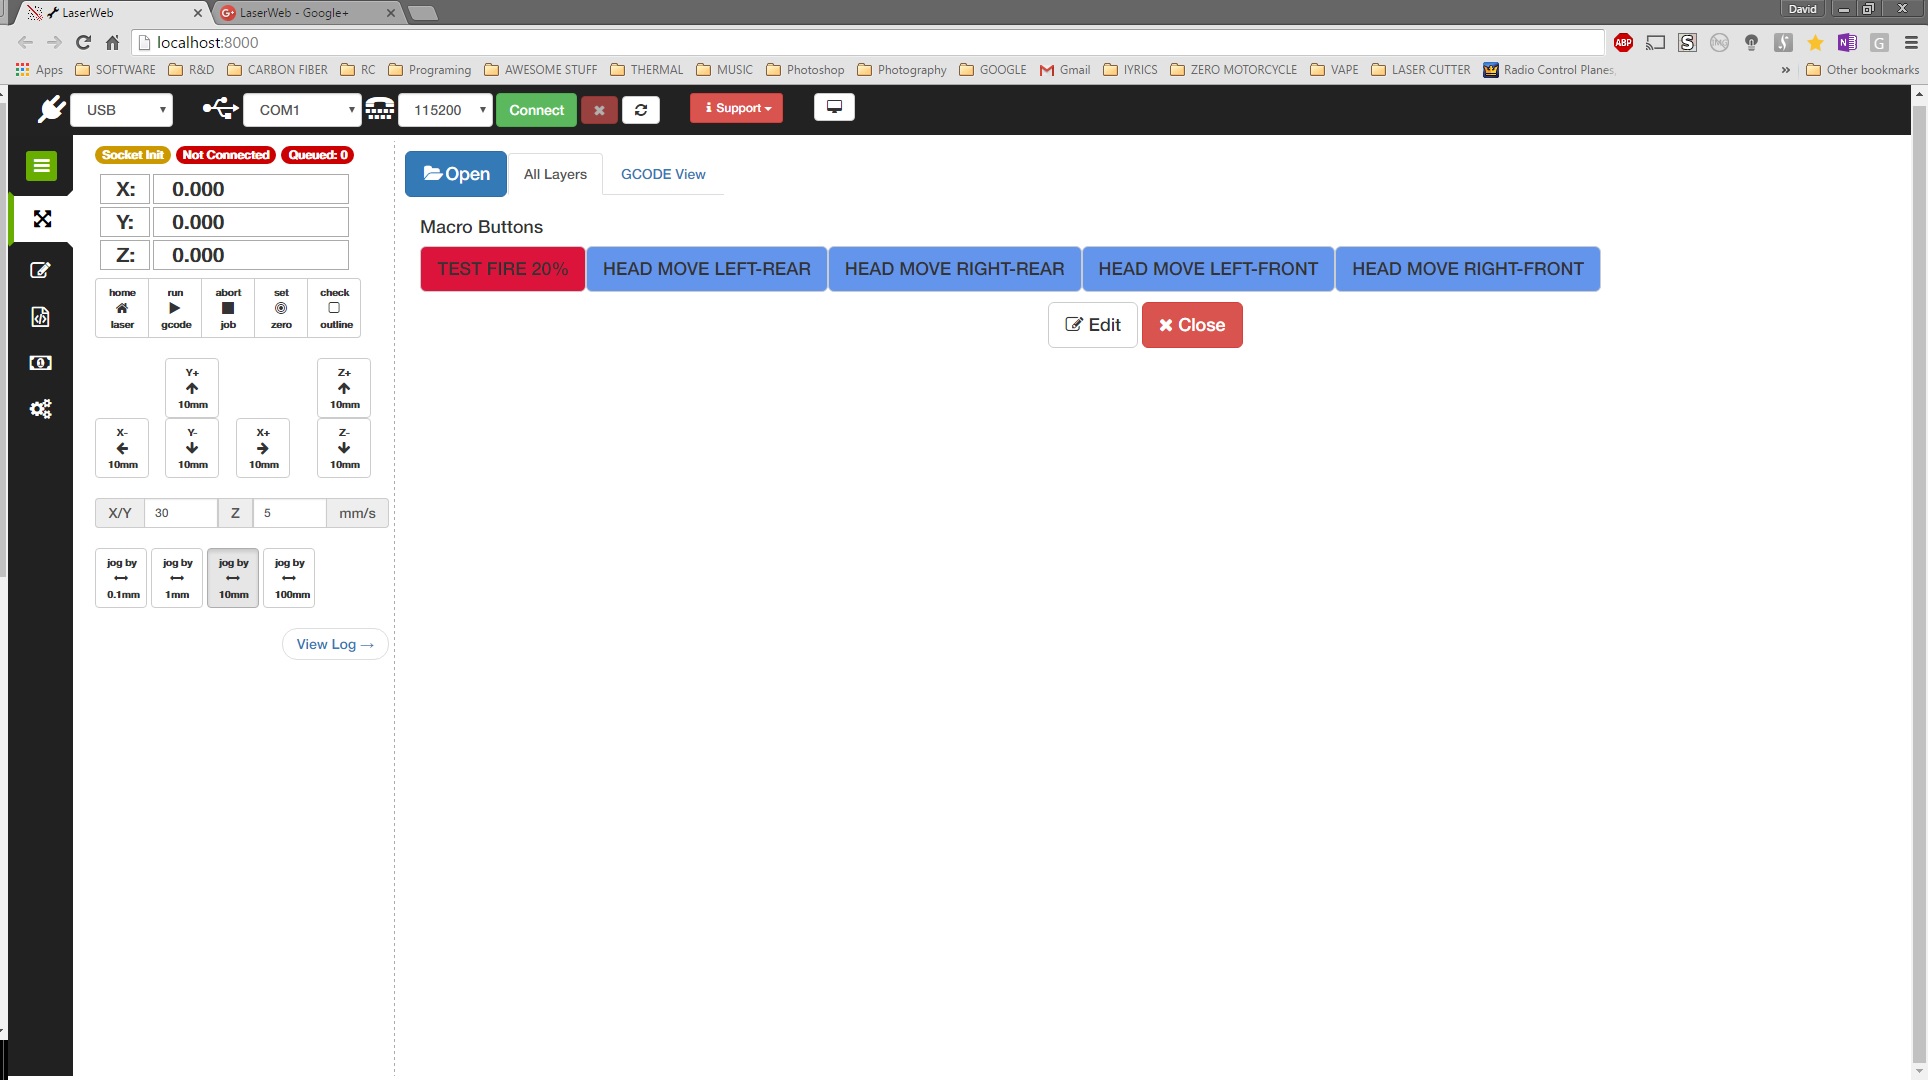Click HEAD MOVE RIGHT-REAR macro button
Viewport: 1928px width, 1080px height.
tap(955, 269)
